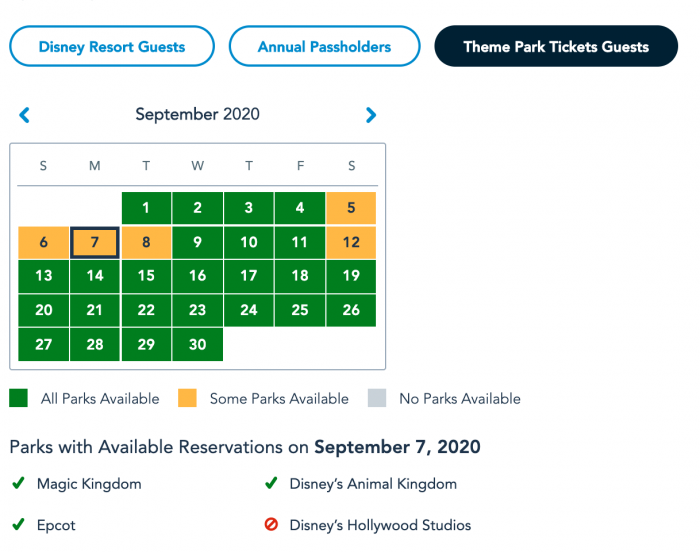700x552 pixels.
Task: Select September 8 yellow date
Action: click(x=146, y=242)
